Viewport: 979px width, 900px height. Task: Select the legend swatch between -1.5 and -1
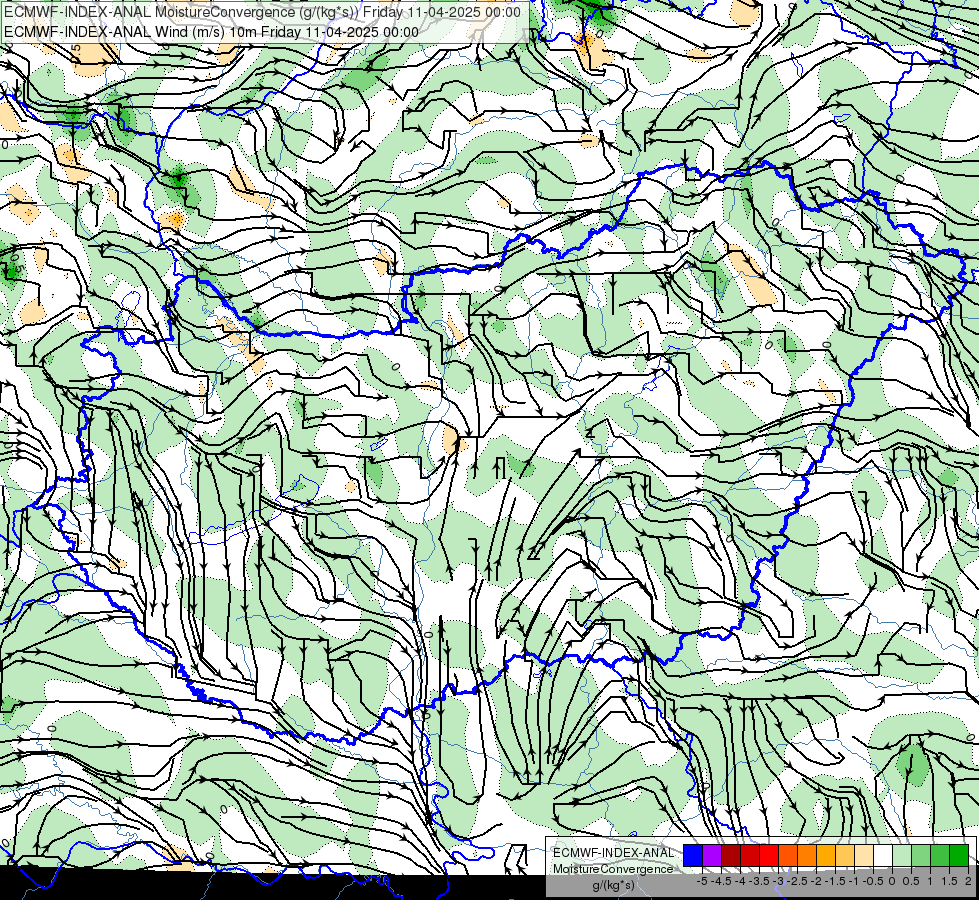point(845,856)
